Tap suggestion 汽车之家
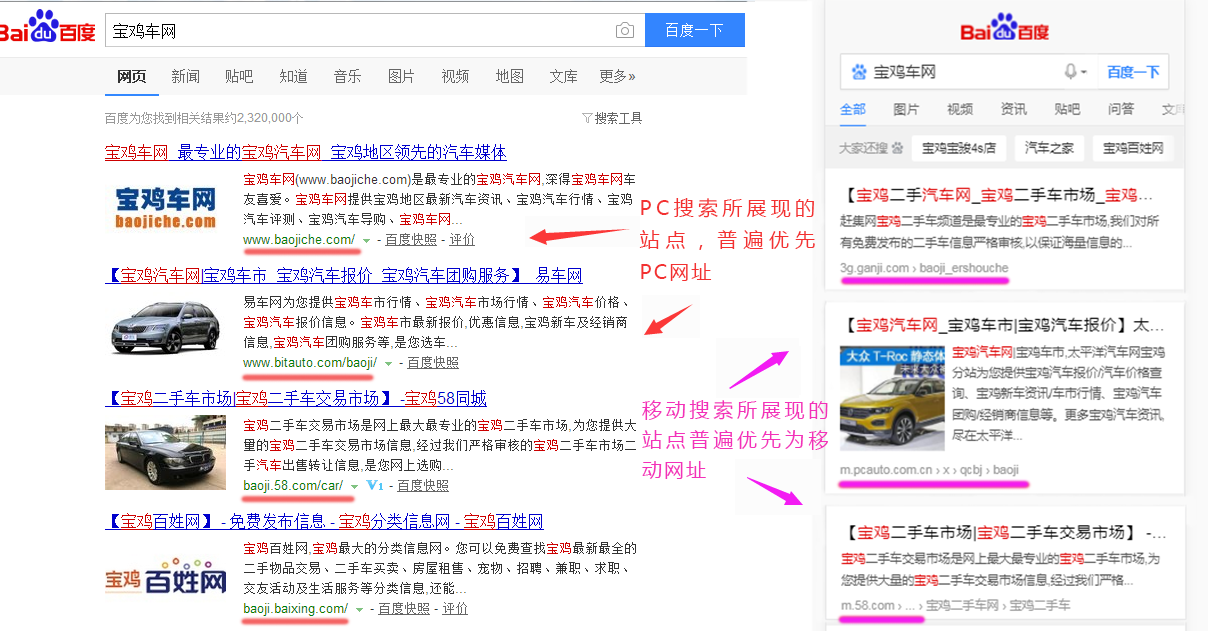 (1048, 148)
